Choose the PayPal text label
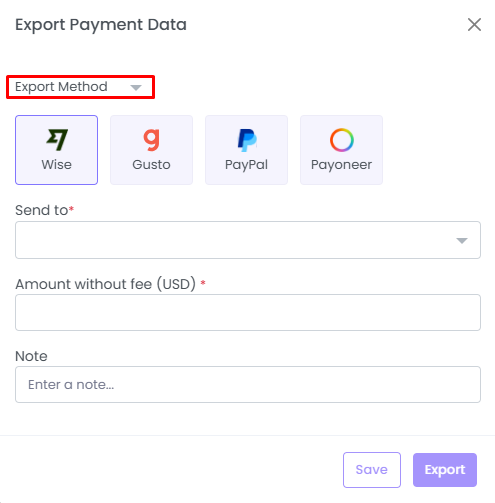Image resolution: width=495 pixels, height=503 pixels. click(246, 165)
